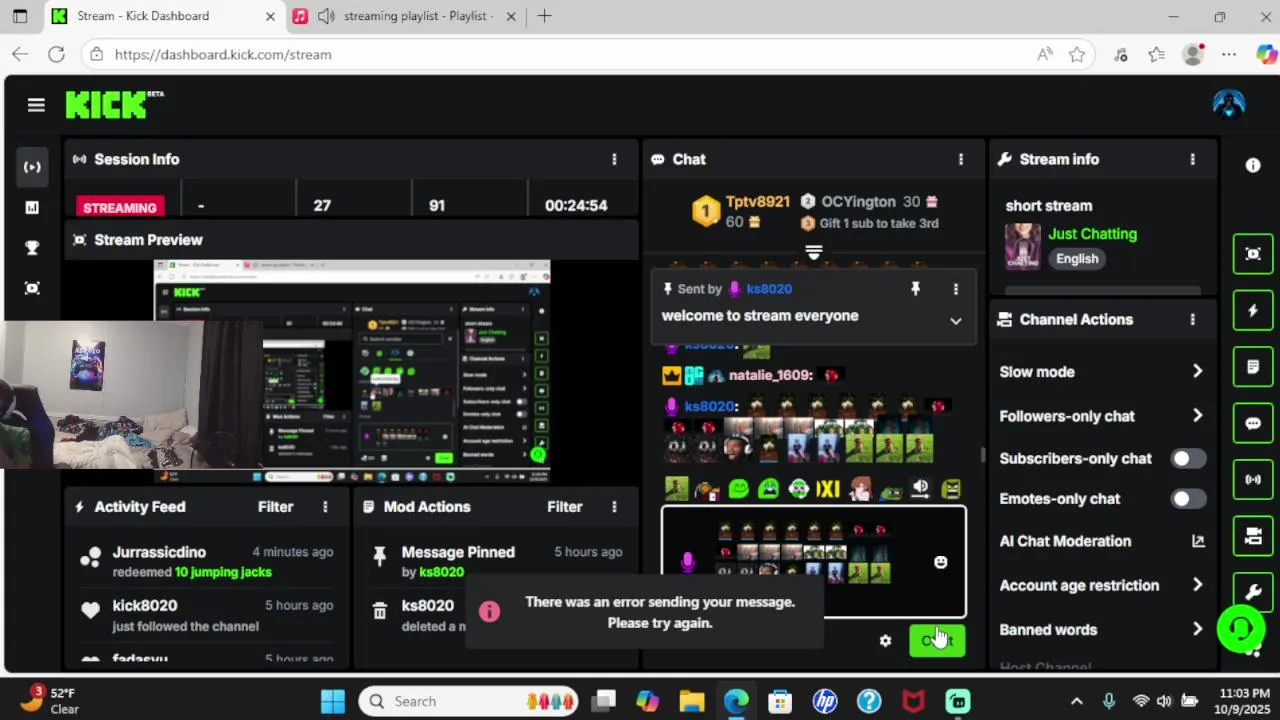This screenshot has height=720, width=1280.
Task: Open natalie_1609 username in chat
Action: (771, 375)
